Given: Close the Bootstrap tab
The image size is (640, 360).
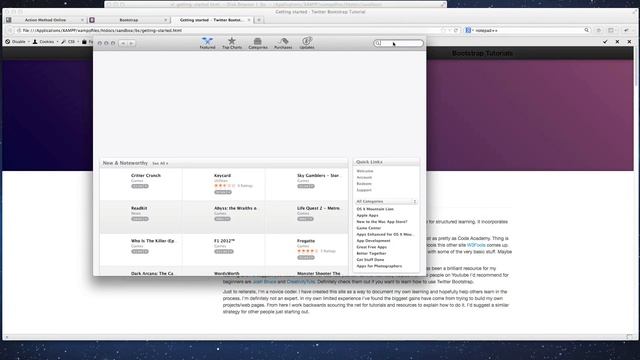Looking at the screenshot, I should tap(165, 20).
